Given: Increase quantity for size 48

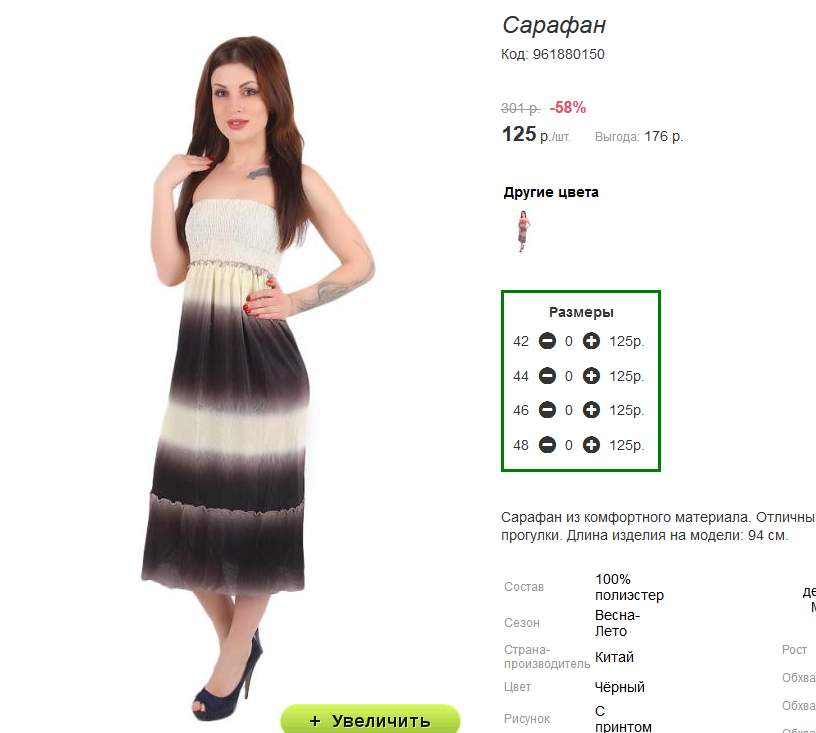Looking at the screenshot, I should 591,445.
